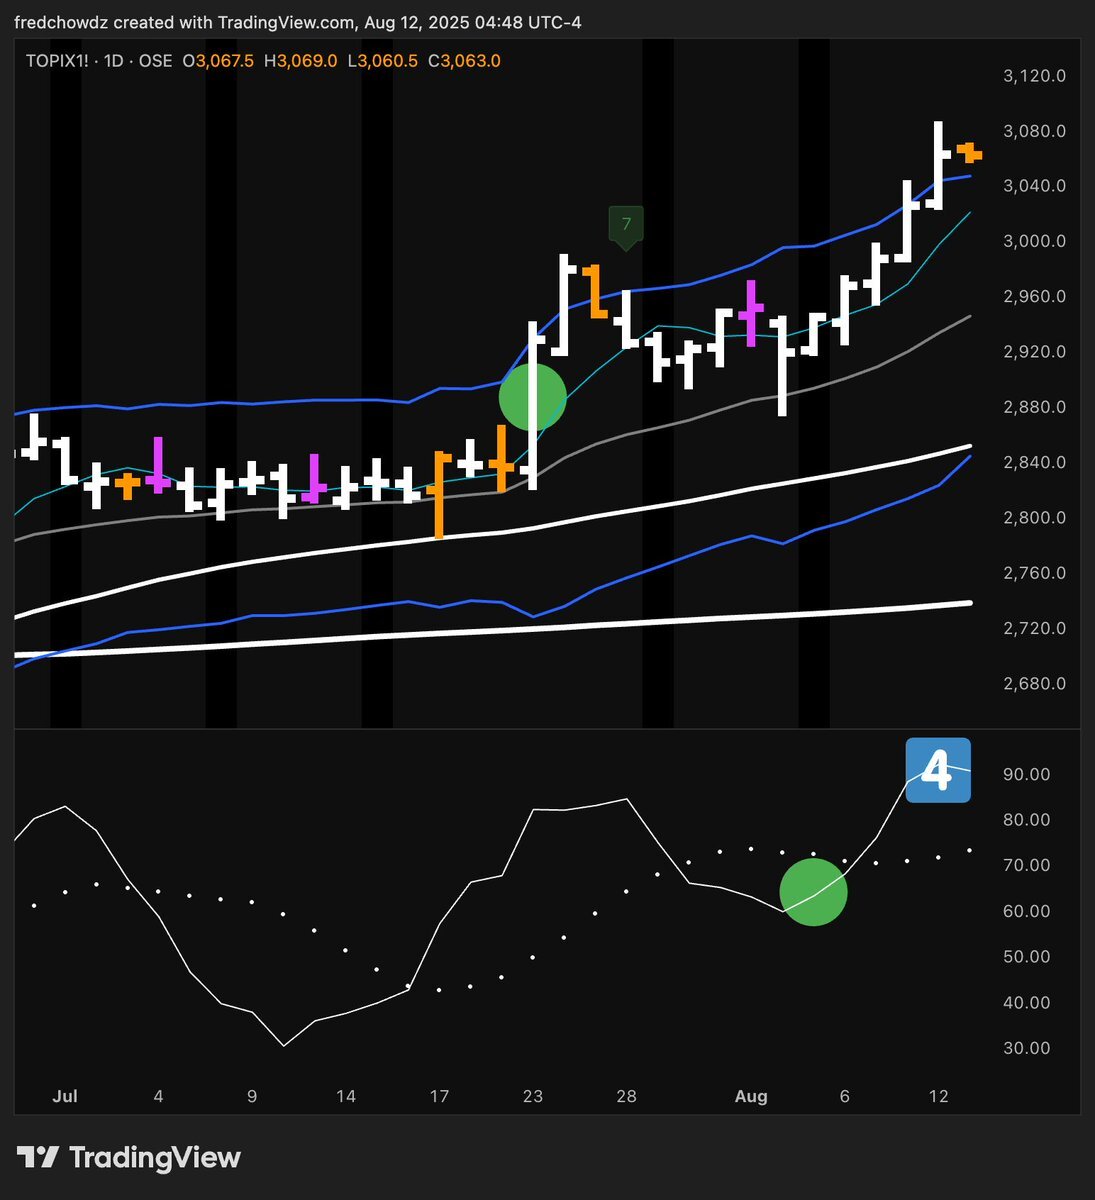Click the 9 date label on time axis
Viewport: 1095px width, 1200px height.
pyautogui.click(x=252, y=1096)
